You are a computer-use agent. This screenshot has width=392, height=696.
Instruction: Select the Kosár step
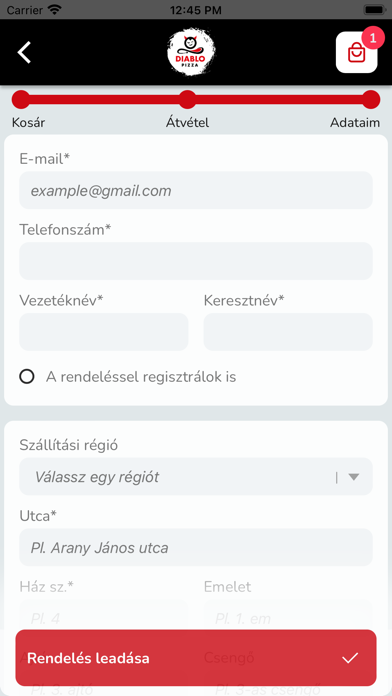click(x=28, y=123)
